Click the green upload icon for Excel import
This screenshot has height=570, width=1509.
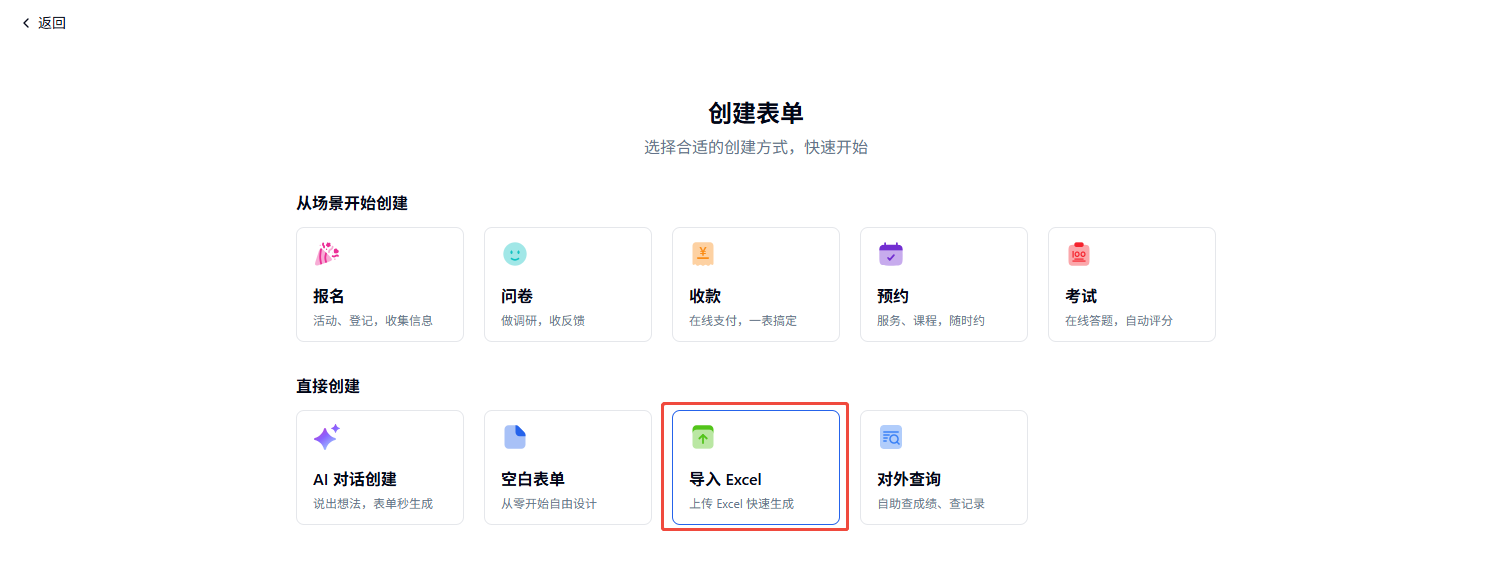(703, 437)
